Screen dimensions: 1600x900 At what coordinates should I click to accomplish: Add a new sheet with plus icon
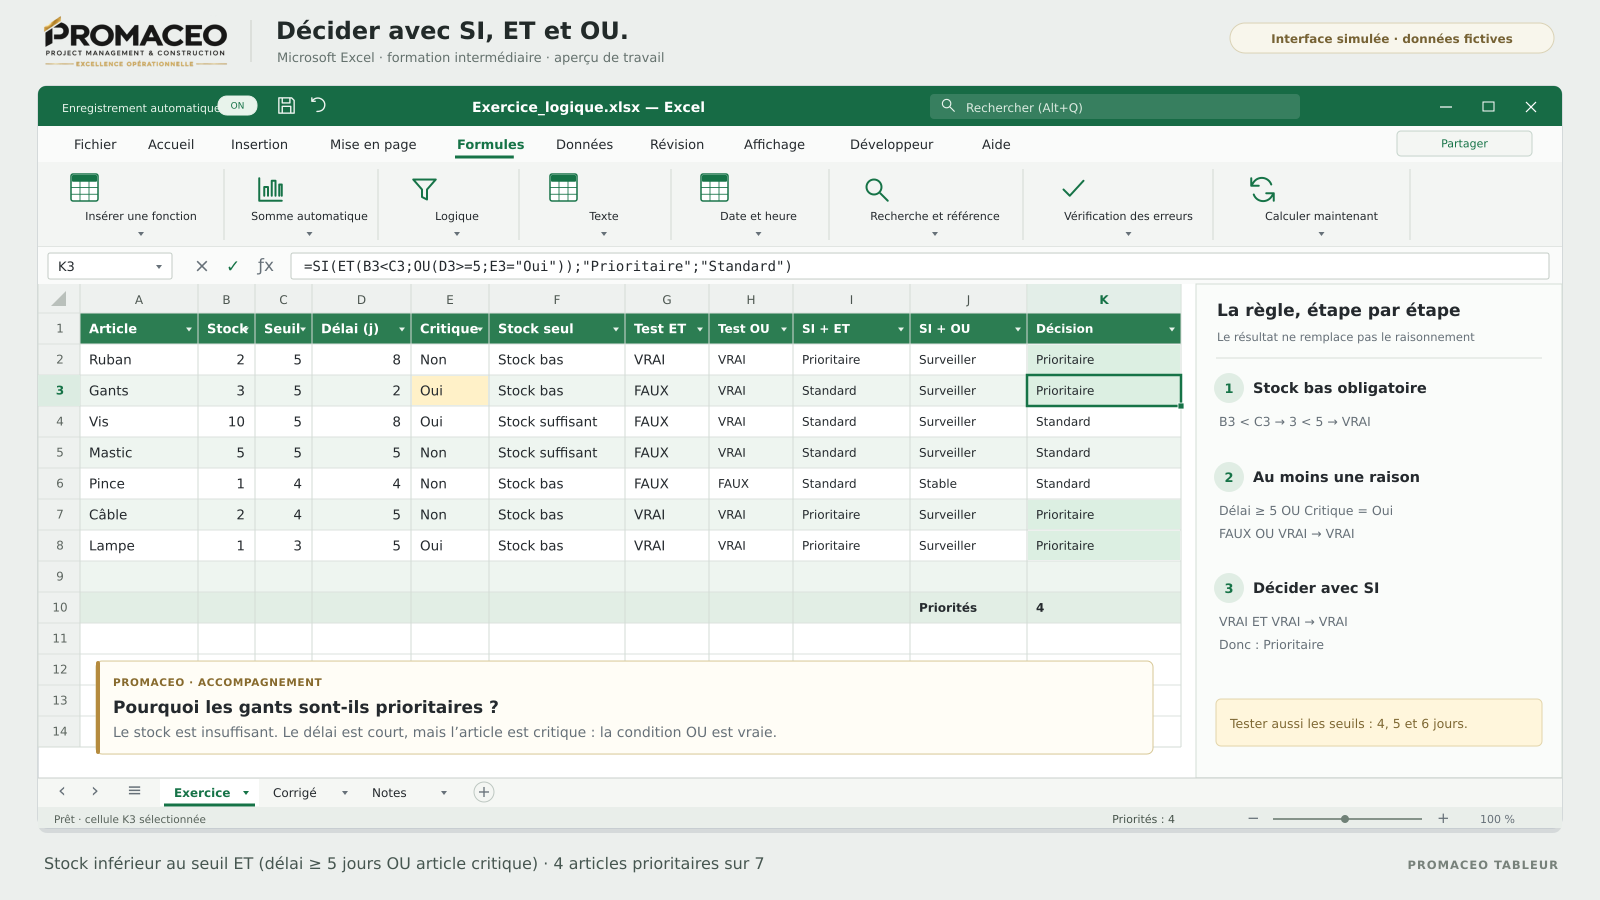[x=484, y=792]
